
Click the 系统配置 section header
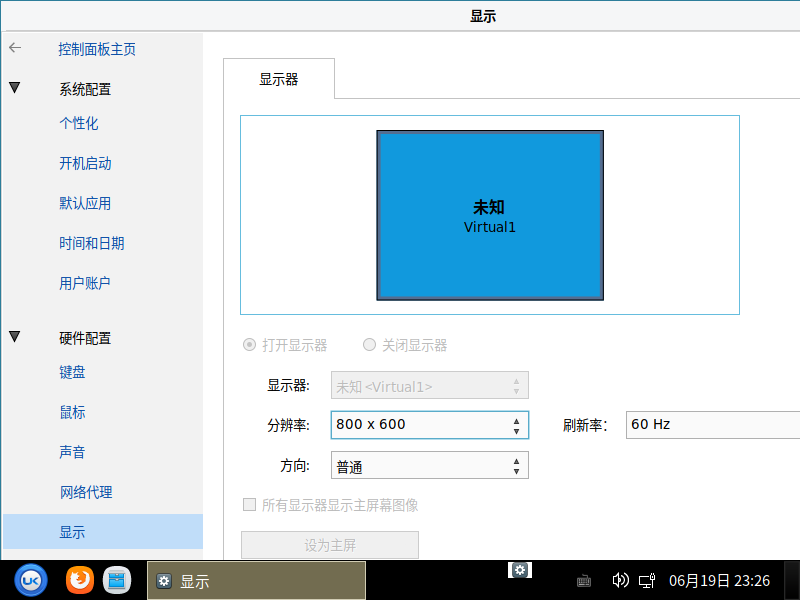[x=85, y=89]
